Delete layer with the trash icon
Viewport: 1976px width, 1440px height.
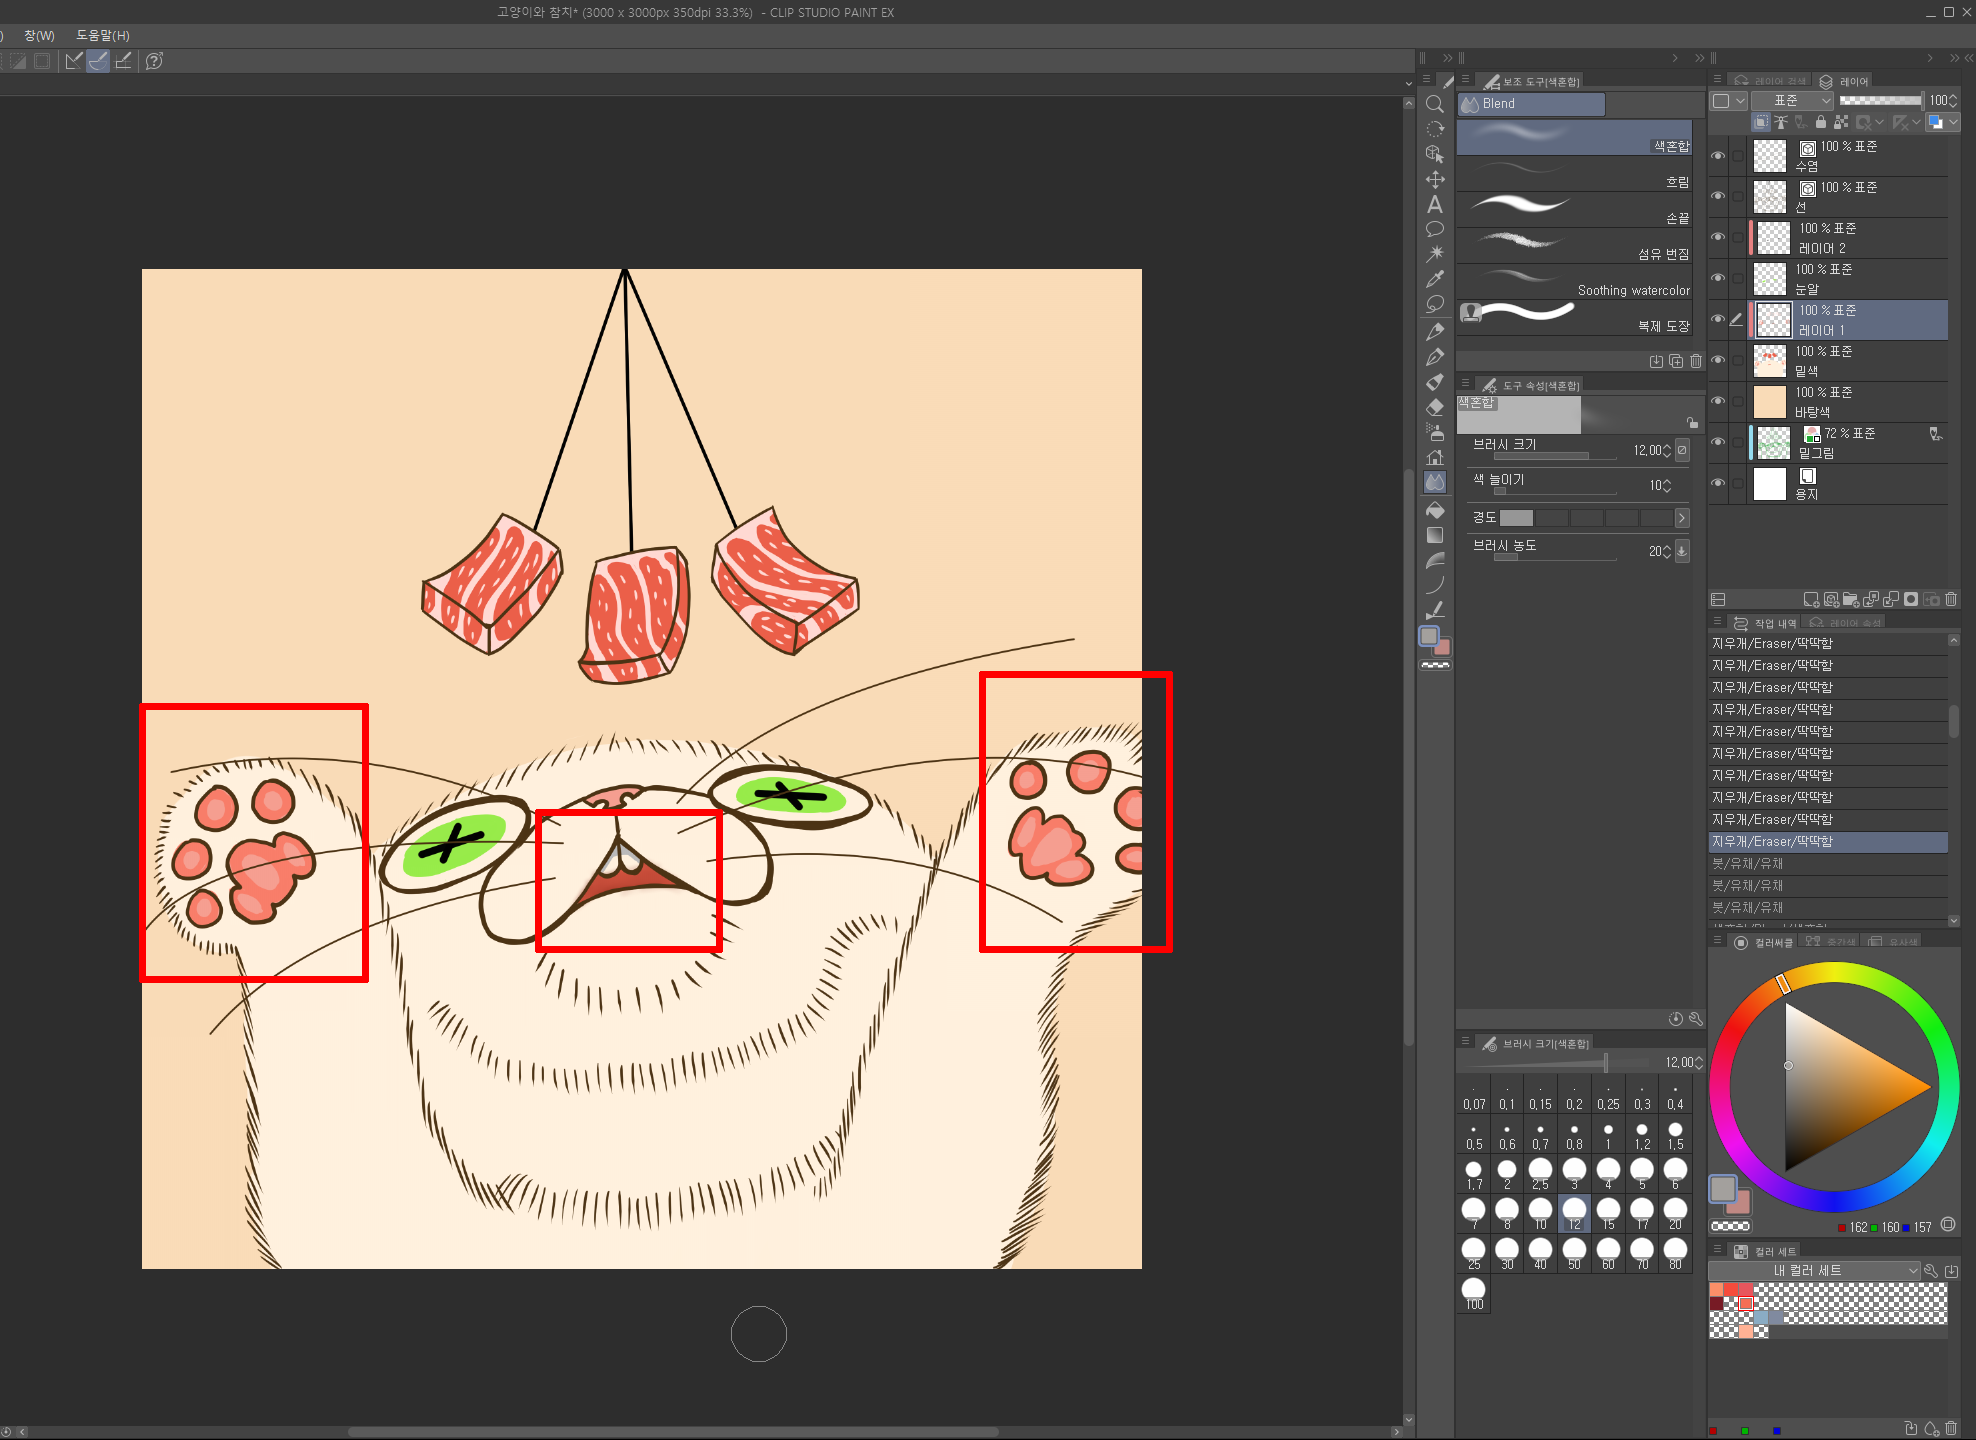pos(1951,599)
